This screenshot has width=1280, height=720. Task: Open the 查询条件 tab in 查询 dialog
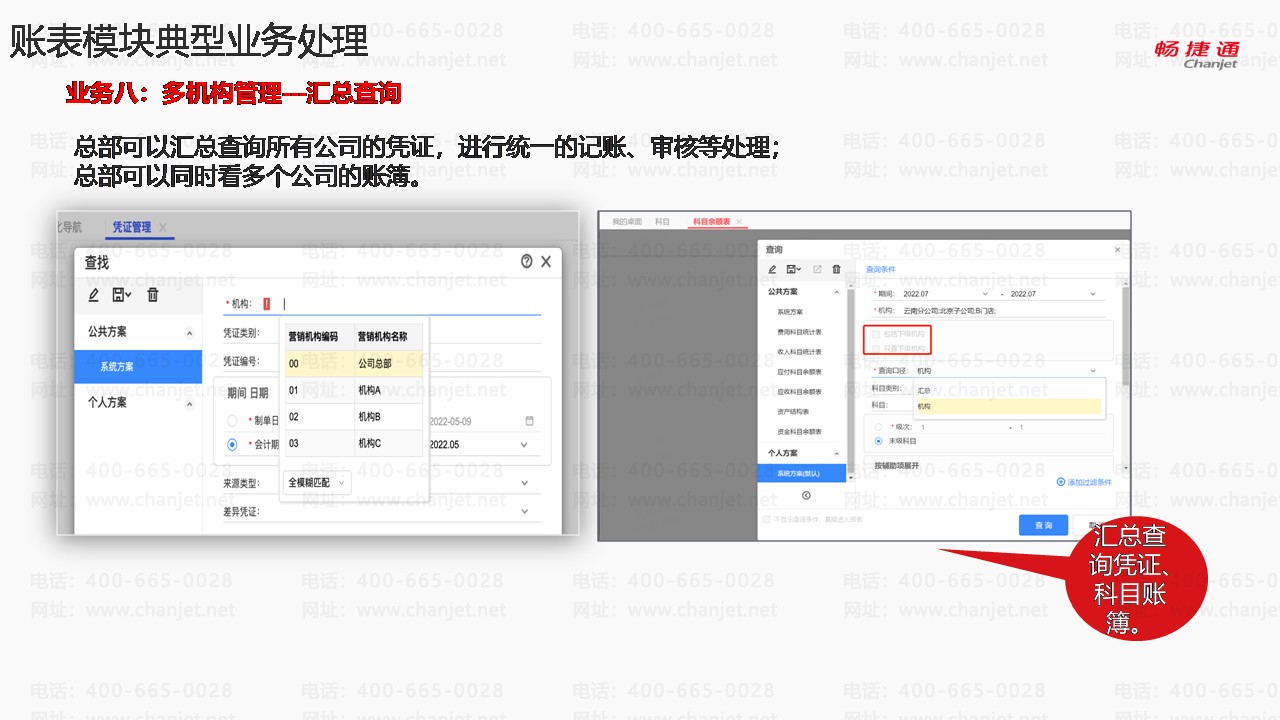coord(881,269)
